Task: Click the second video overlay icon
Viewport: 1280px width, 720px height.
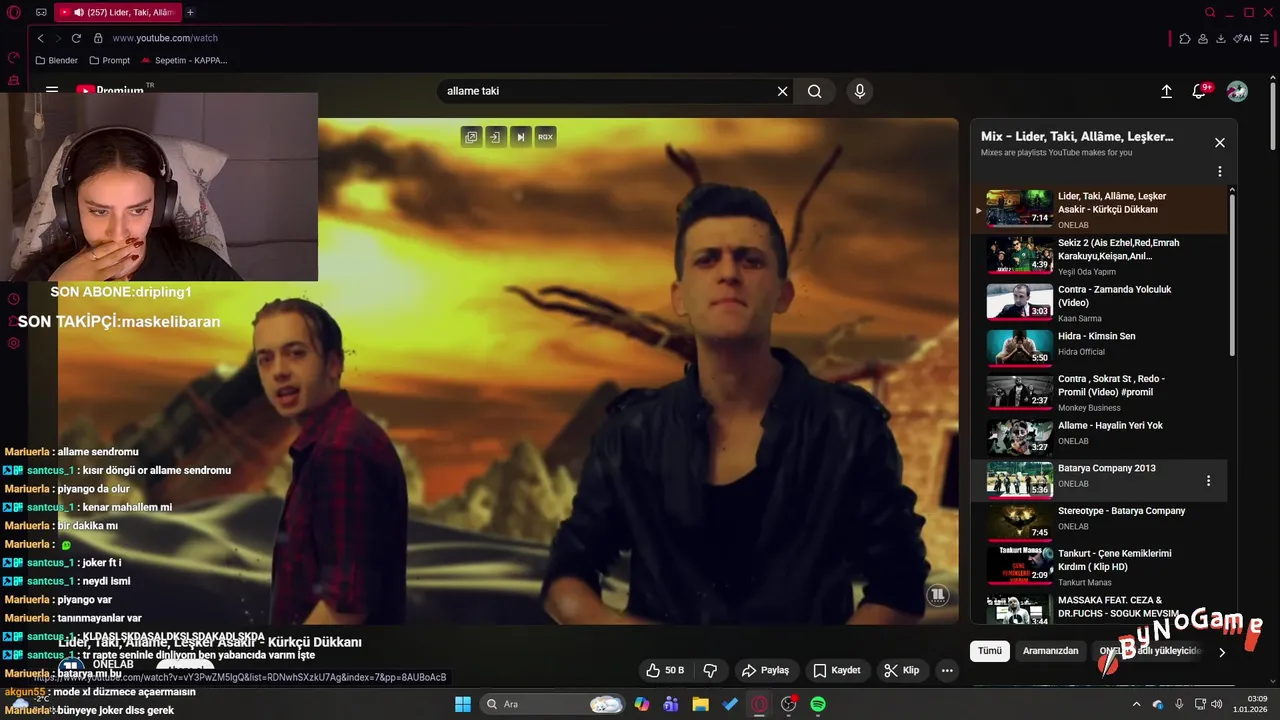Action: click(x=495, y=137)
